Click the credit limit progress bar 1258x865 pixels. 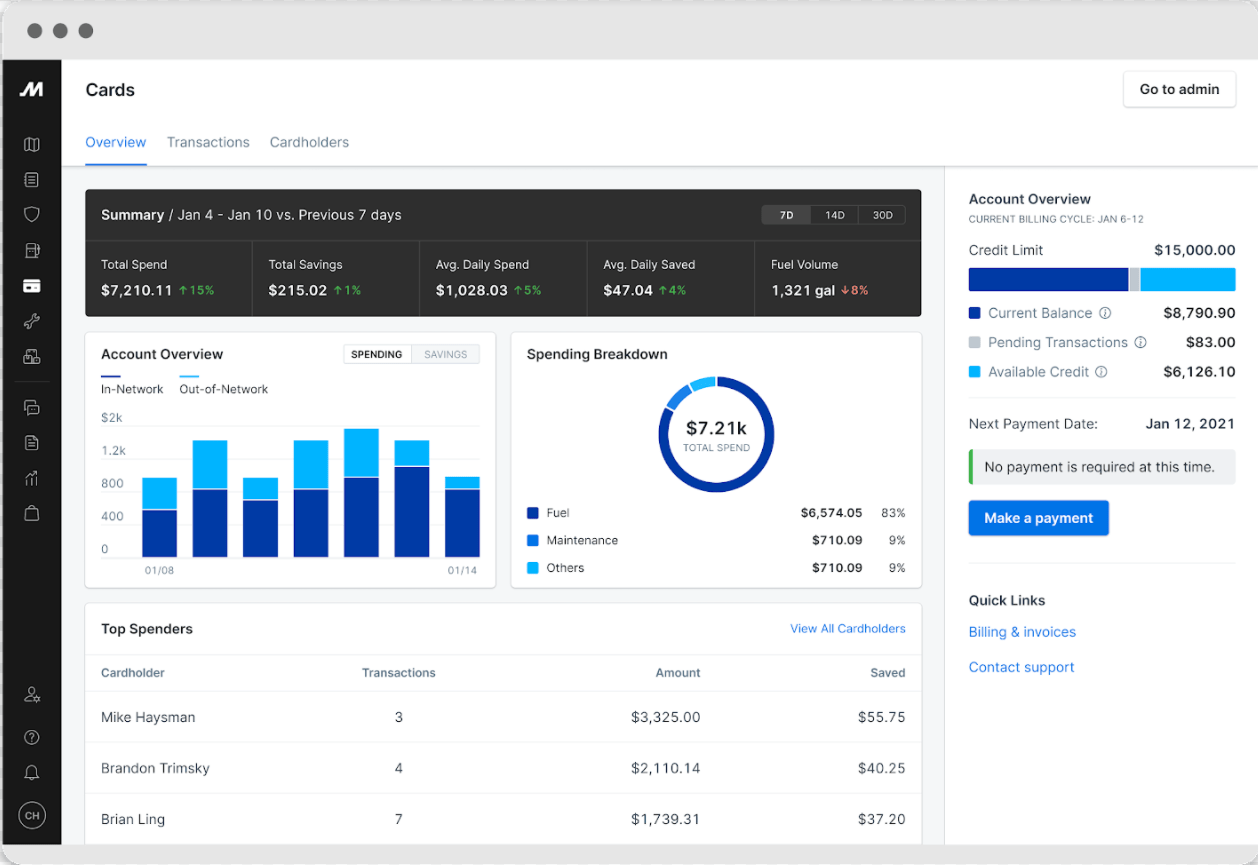click(x=1101, y=279)
